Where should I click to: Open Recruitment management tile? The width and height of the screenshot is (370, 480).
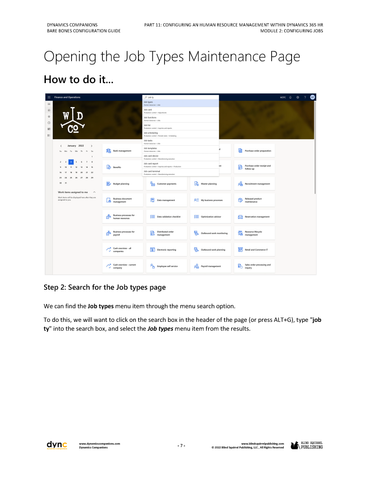254,184
